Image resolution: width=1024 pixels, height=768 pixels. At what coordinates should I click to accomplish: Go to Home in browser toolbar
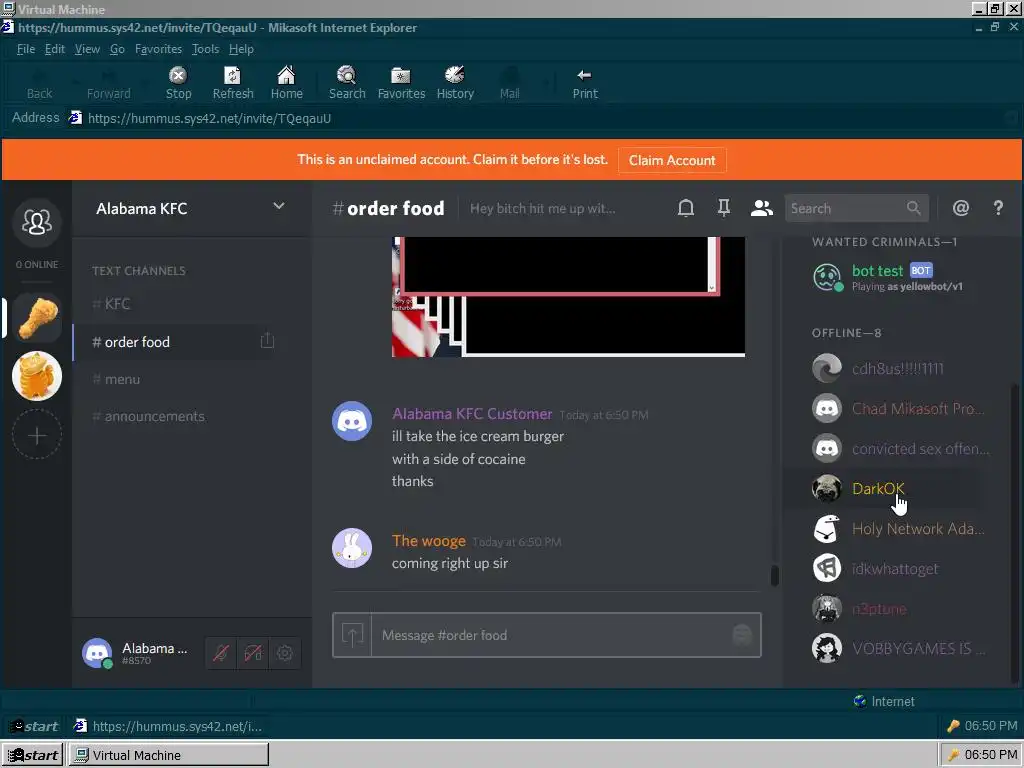click(286, 83)
